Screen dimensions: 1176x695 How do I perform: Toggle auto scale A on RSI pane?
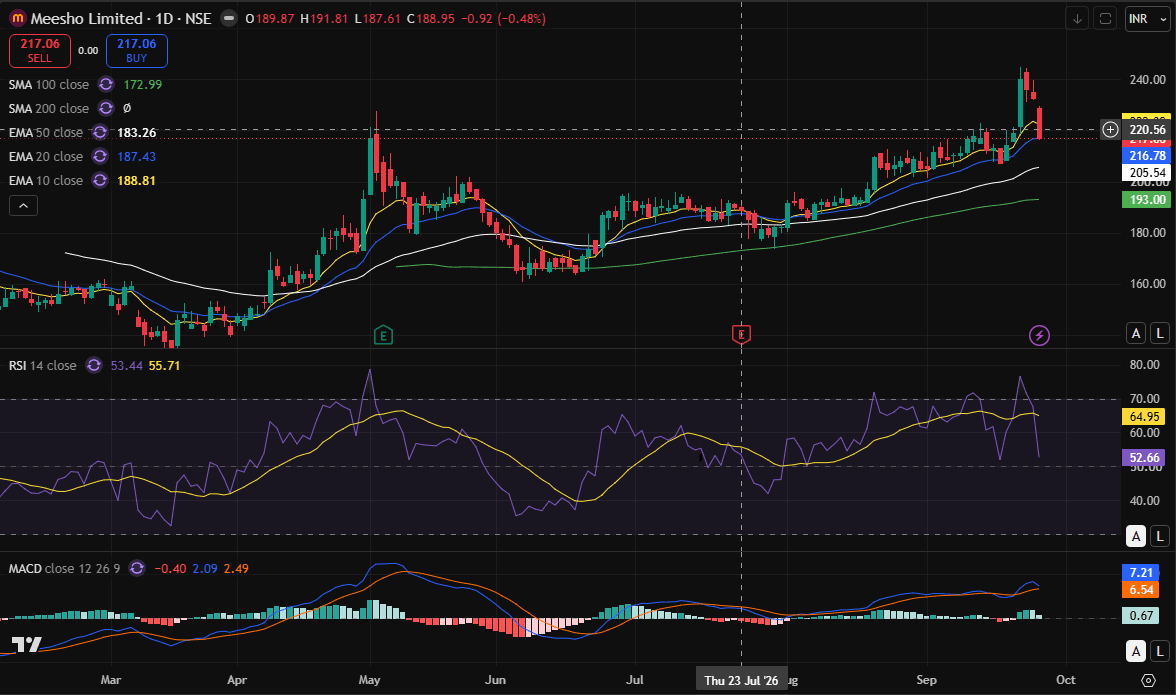(x=1136, y=535)
